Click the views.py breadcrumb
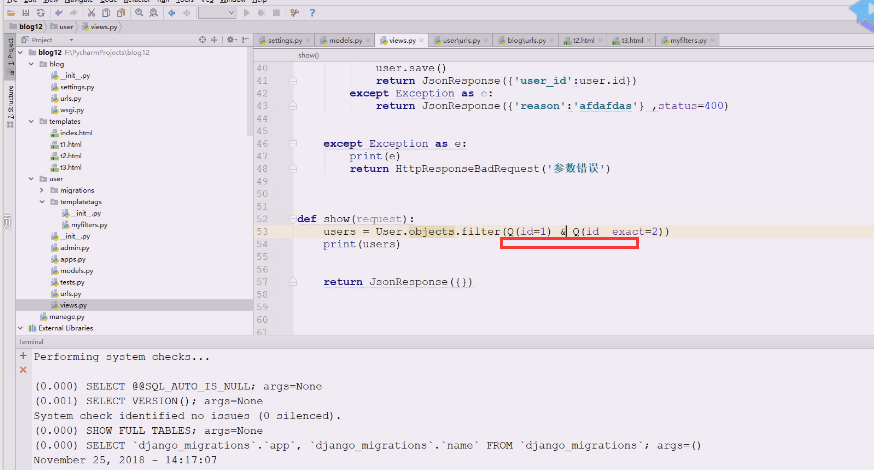 click(x=100, y=26)
